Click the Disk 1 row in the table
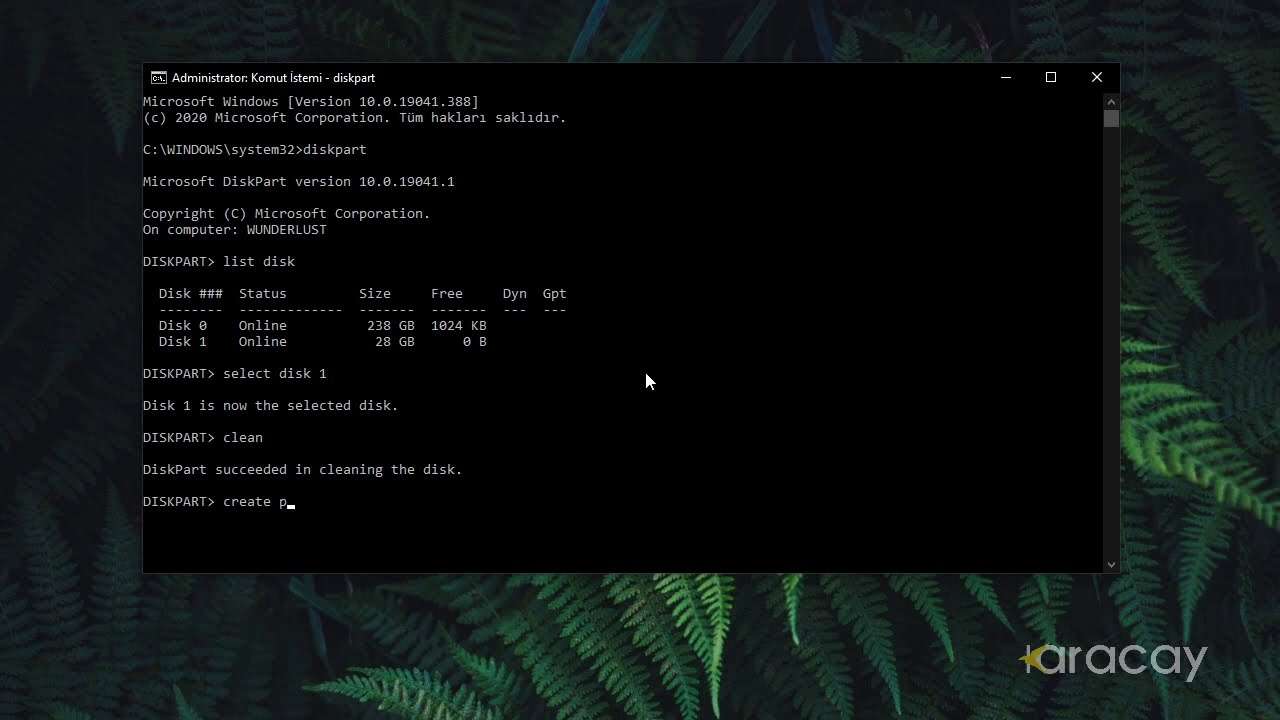This screenshot has height=720, width=1280. click(322, 342)
